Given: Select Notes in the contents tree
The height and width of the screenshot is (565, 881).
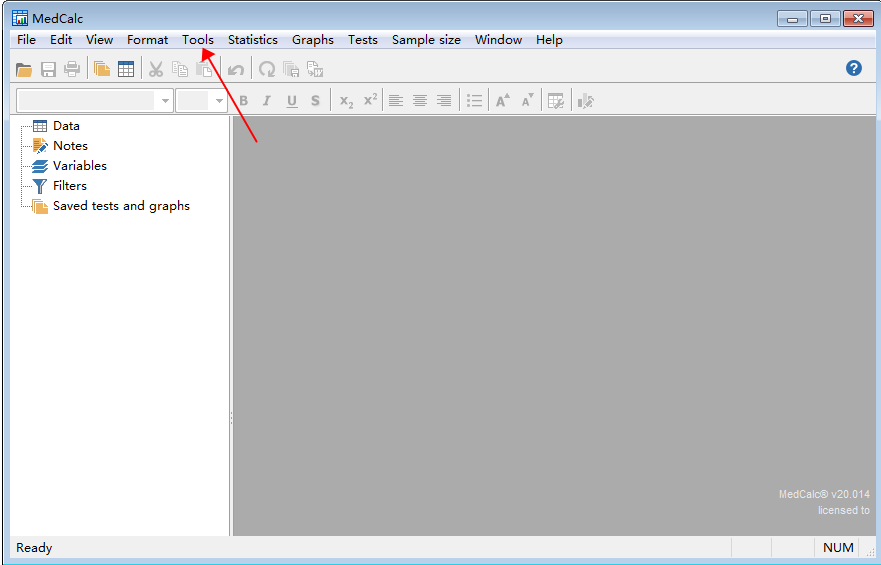Looking at the screenshot, I should 70,146.
